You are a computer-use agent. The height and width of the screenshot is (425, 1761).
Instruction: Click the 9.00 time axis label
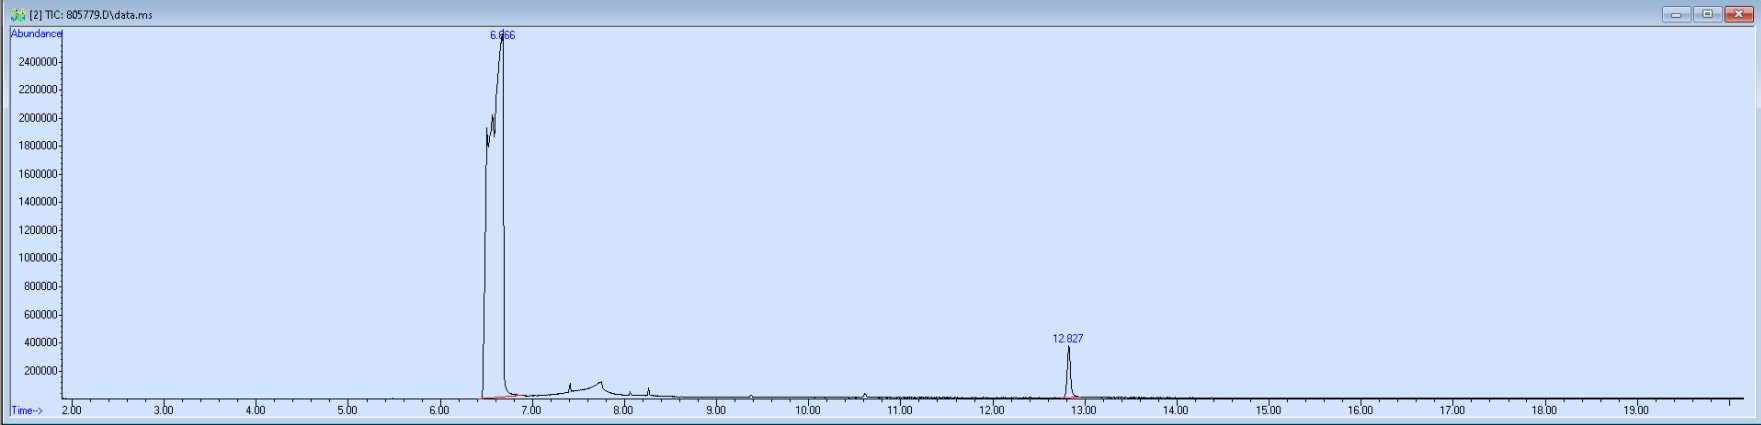(x=716, y=410)
